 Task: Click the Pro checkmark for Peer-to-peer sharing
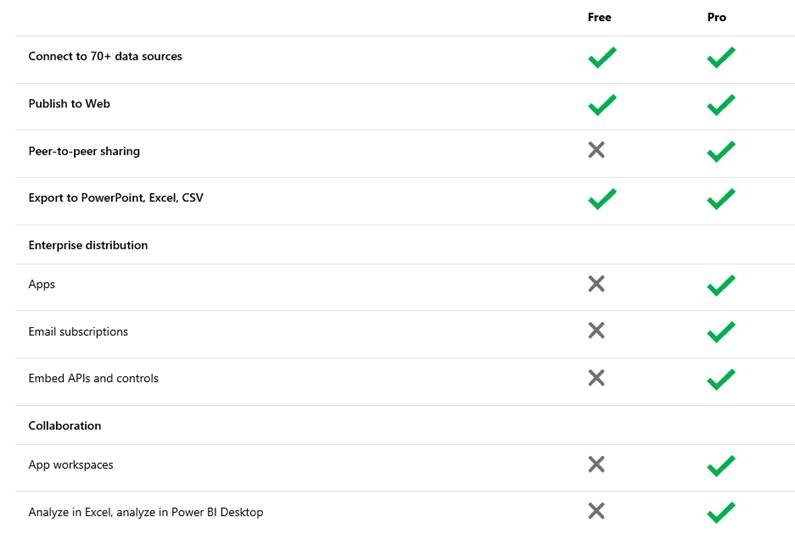click(720, 152)
